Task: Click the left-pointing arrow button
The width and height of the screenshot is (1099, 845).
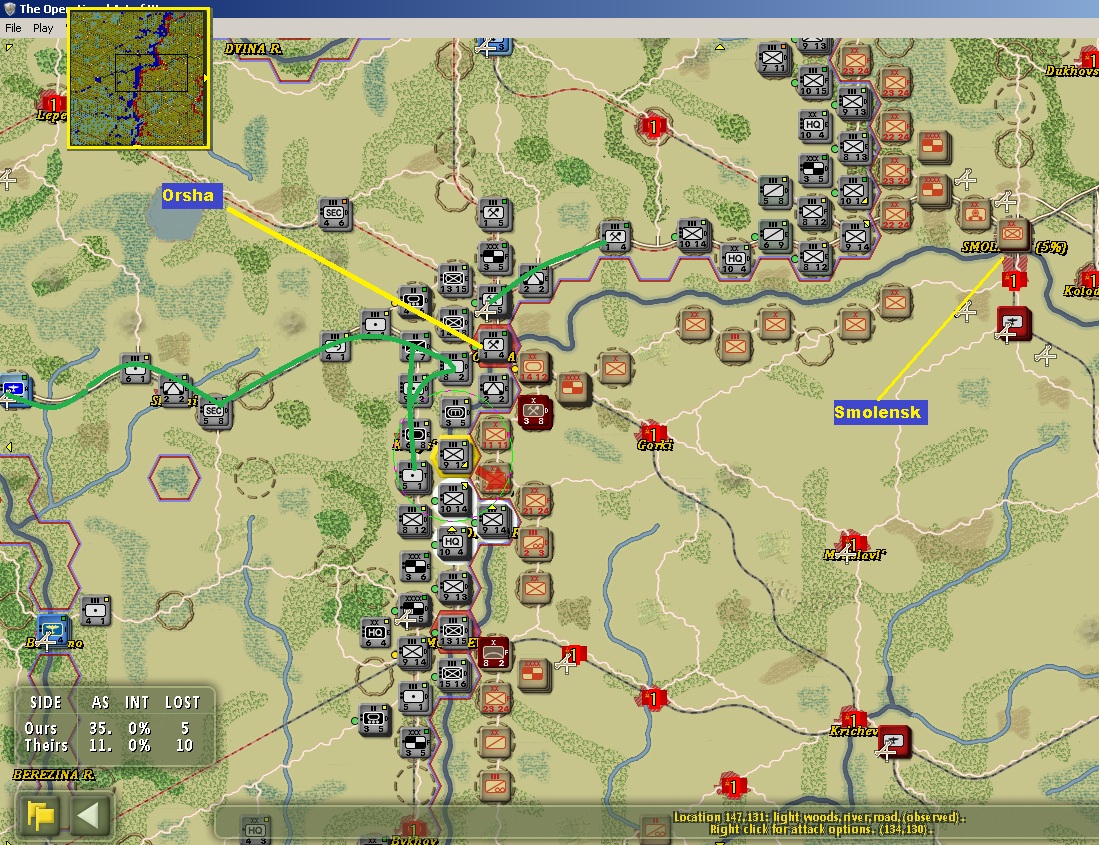Action: tap(88, 816)
